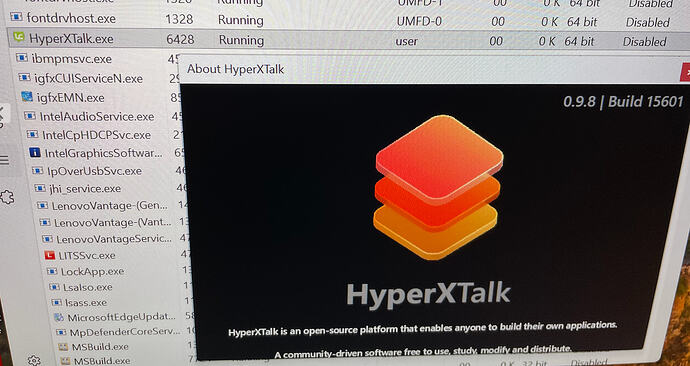Image resolution: width=690 pixels, height=366 pixels.
Task: Click Running status in HyperXTalk.exe row
Action: coord(242,40)
